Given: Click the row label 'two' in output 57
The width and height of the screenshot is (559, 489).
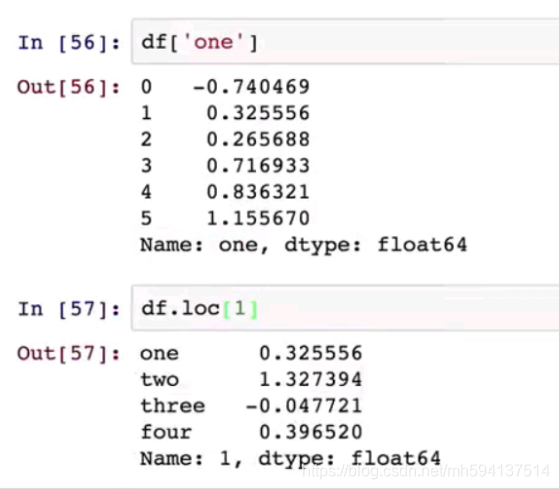Looking at the screenshot, I should point(159,379).
